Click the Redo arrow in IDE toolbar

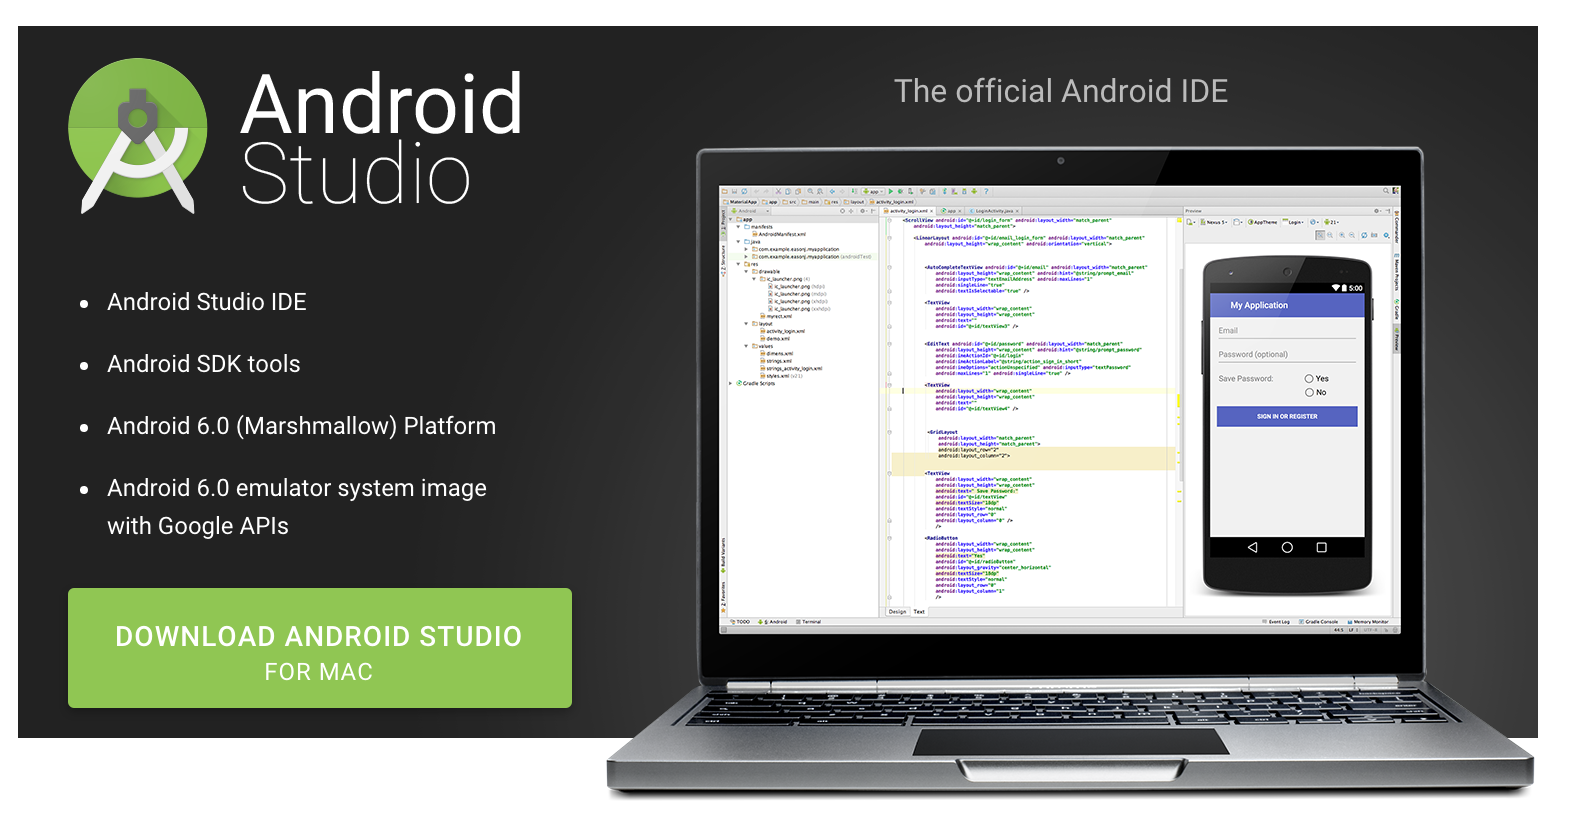(767, 191)
